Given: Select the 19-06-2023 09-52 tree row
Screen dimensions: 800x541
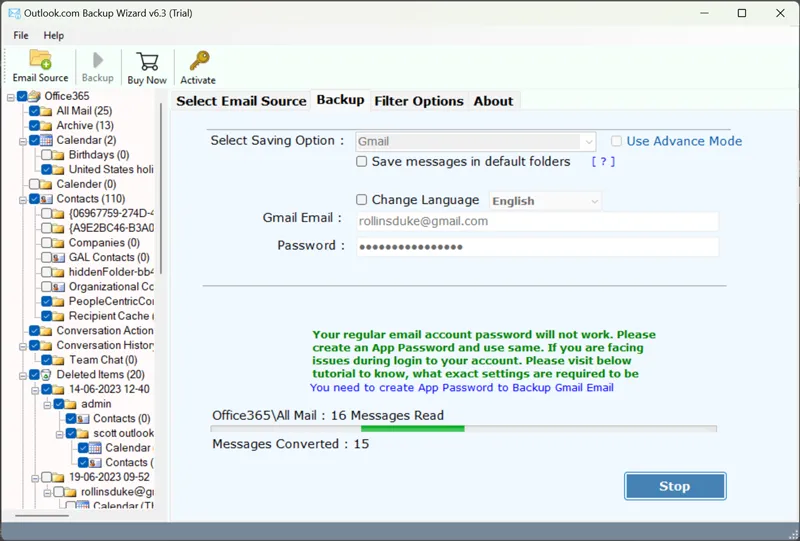Looking at the screenshot, I should (109, 477).
